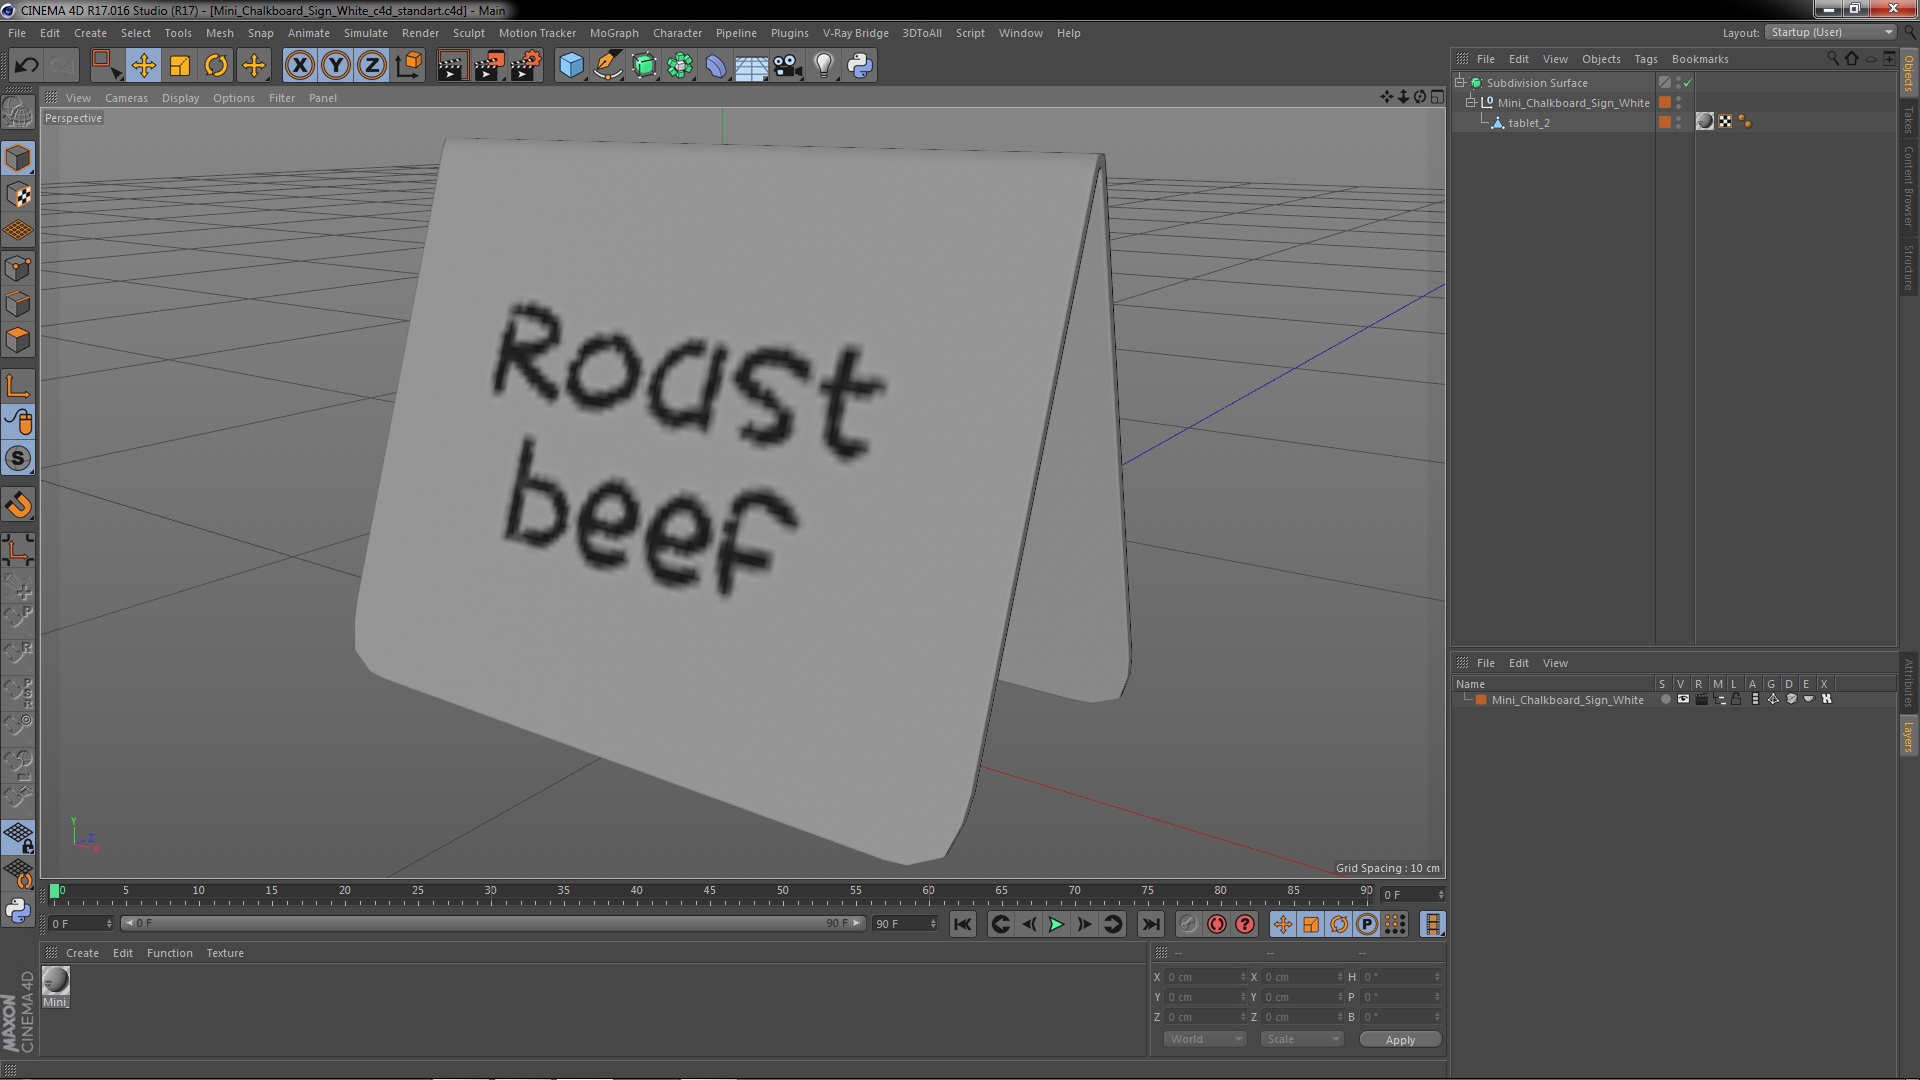Collapse the Subdivision Surface tree node

pyautogui.click(x=1460, y=83)
